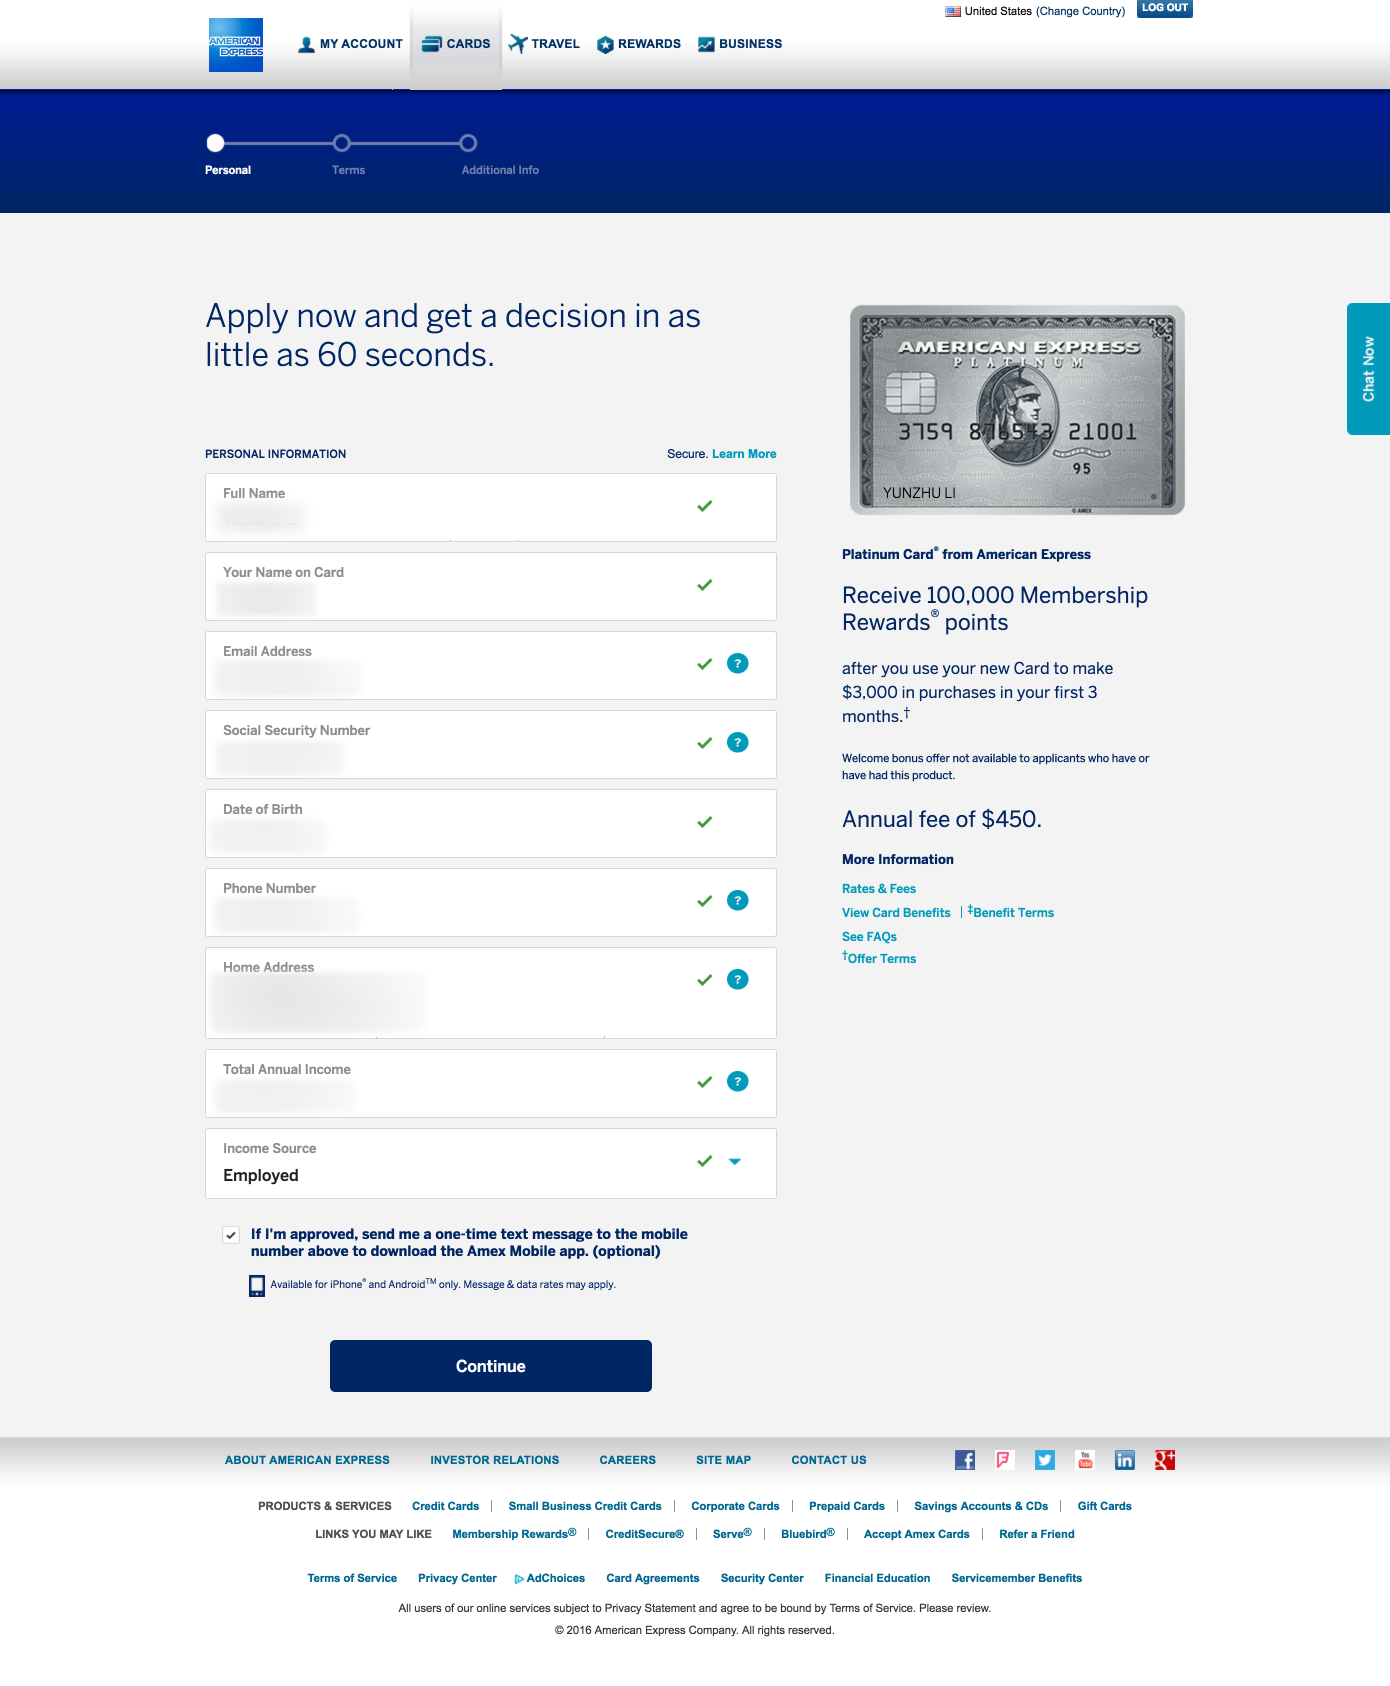Open About American Express footer link
This screenshot has width=1390, height=1686.
click(x=307, y=1460)
